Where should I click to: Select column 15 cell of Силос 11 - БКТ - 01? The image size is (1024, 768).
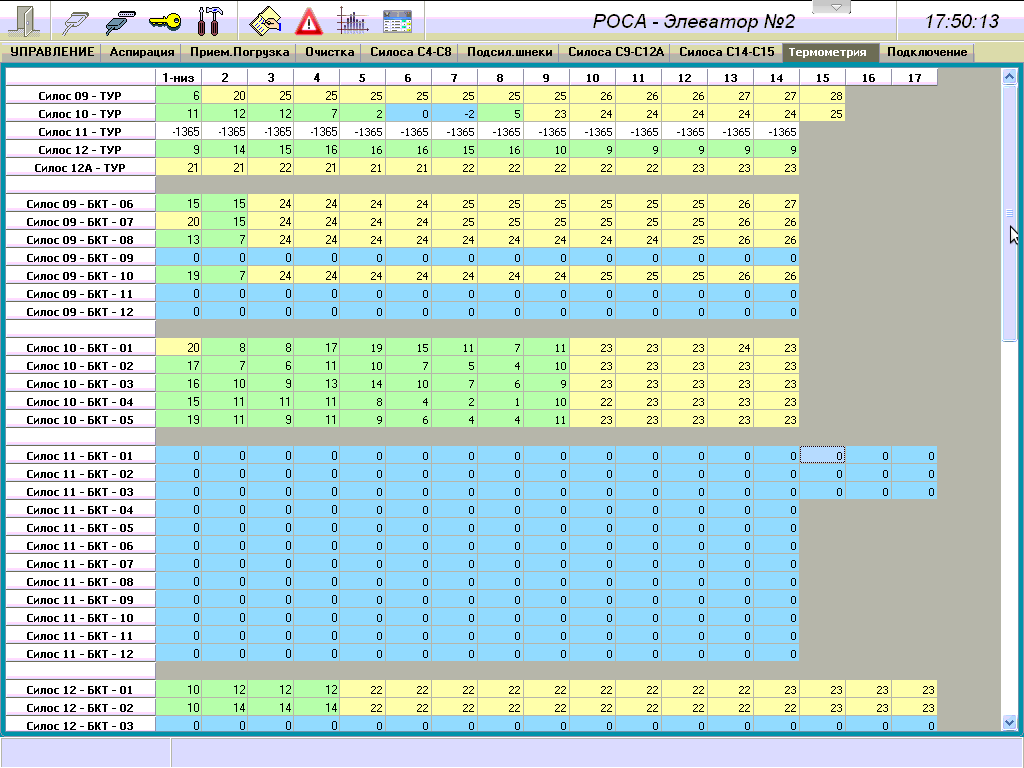coord(822,456)
